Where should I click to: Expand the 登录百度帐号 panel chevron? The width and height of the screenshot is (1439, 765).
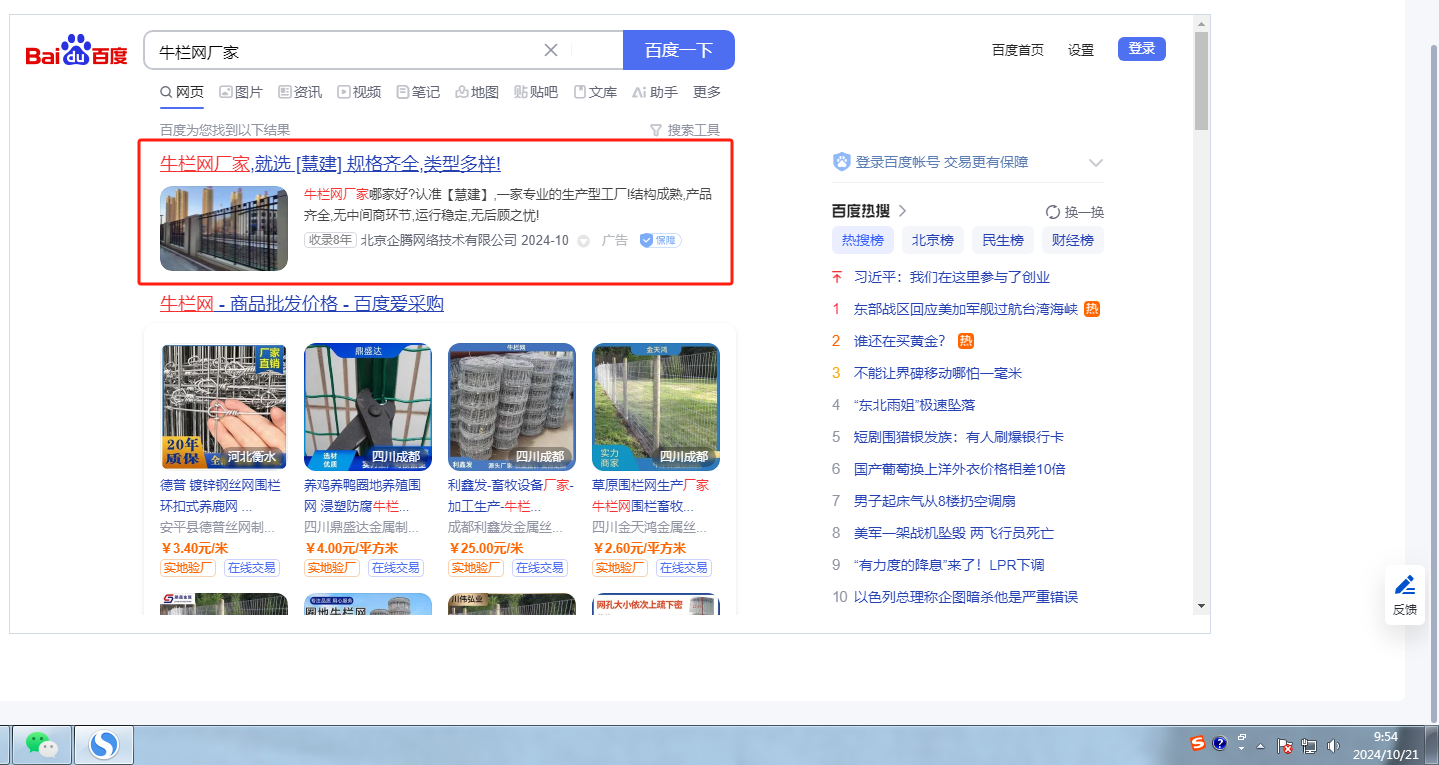pyautogui.click(x=1095, y=162)
